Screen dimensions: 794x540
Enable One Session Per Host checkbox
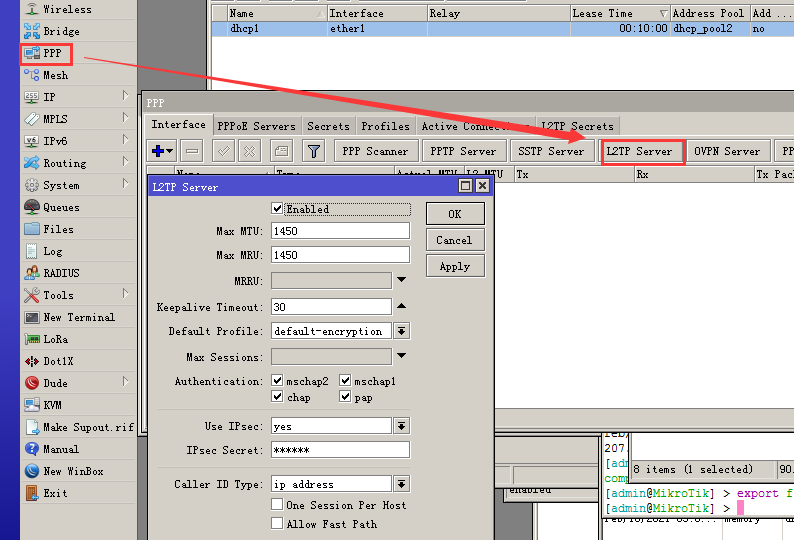click(x=278, y=505)
